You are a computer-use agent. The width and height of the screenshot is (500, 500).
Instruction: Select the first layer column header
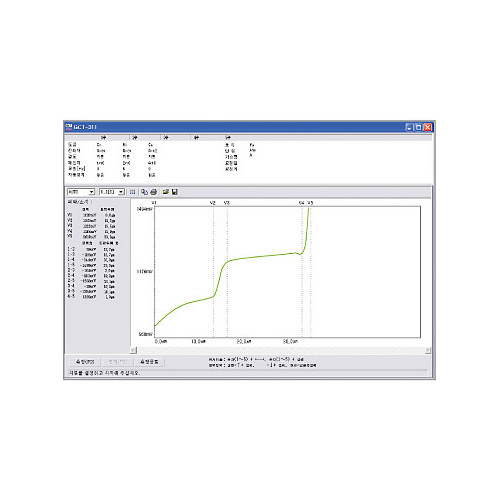[104, 137]
